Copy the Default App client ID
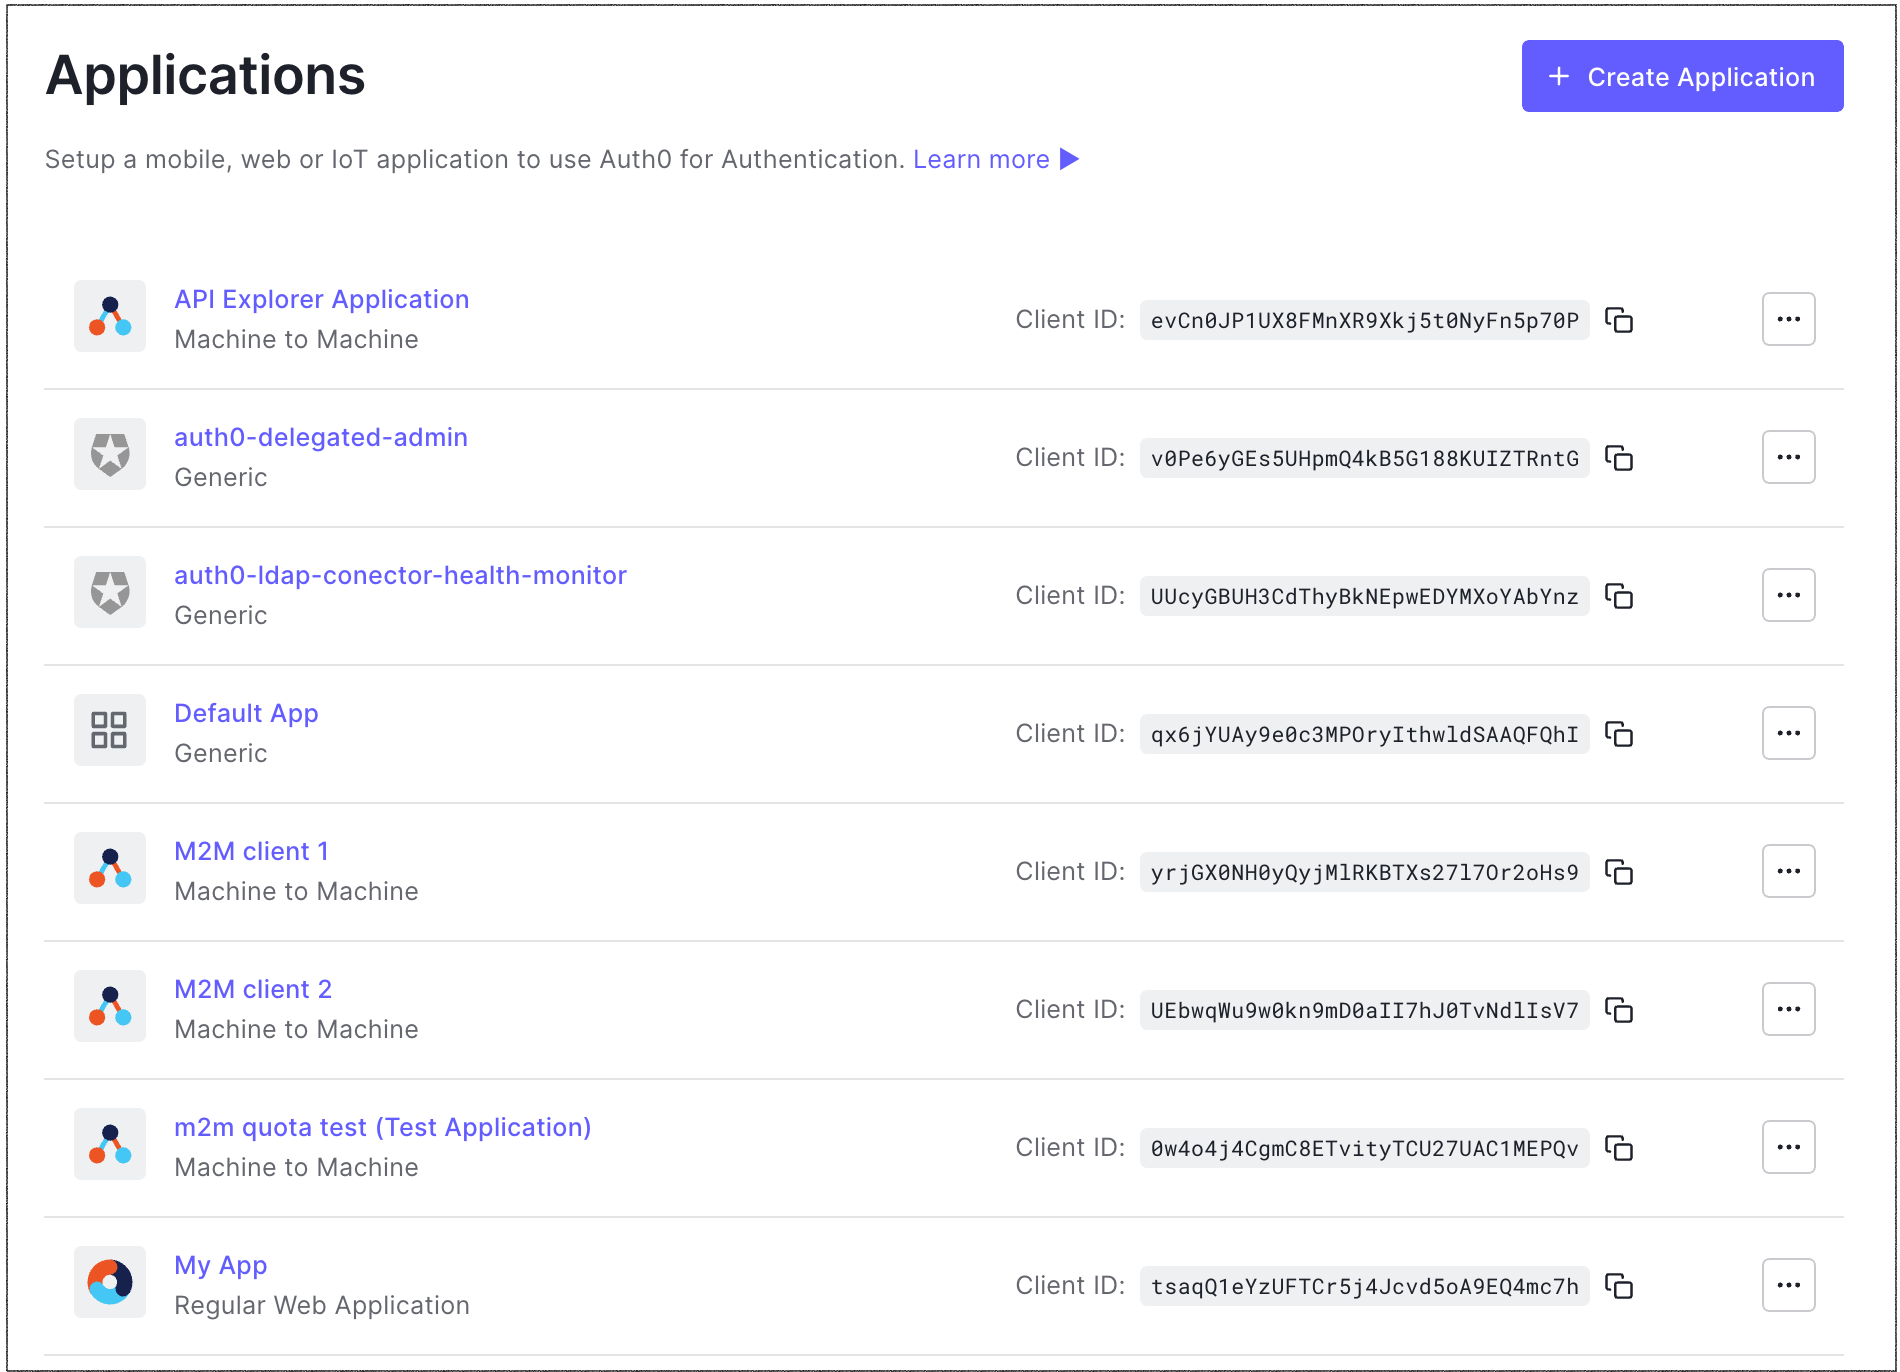Screen dimensions: 1900x1372 click(1618, 734)
